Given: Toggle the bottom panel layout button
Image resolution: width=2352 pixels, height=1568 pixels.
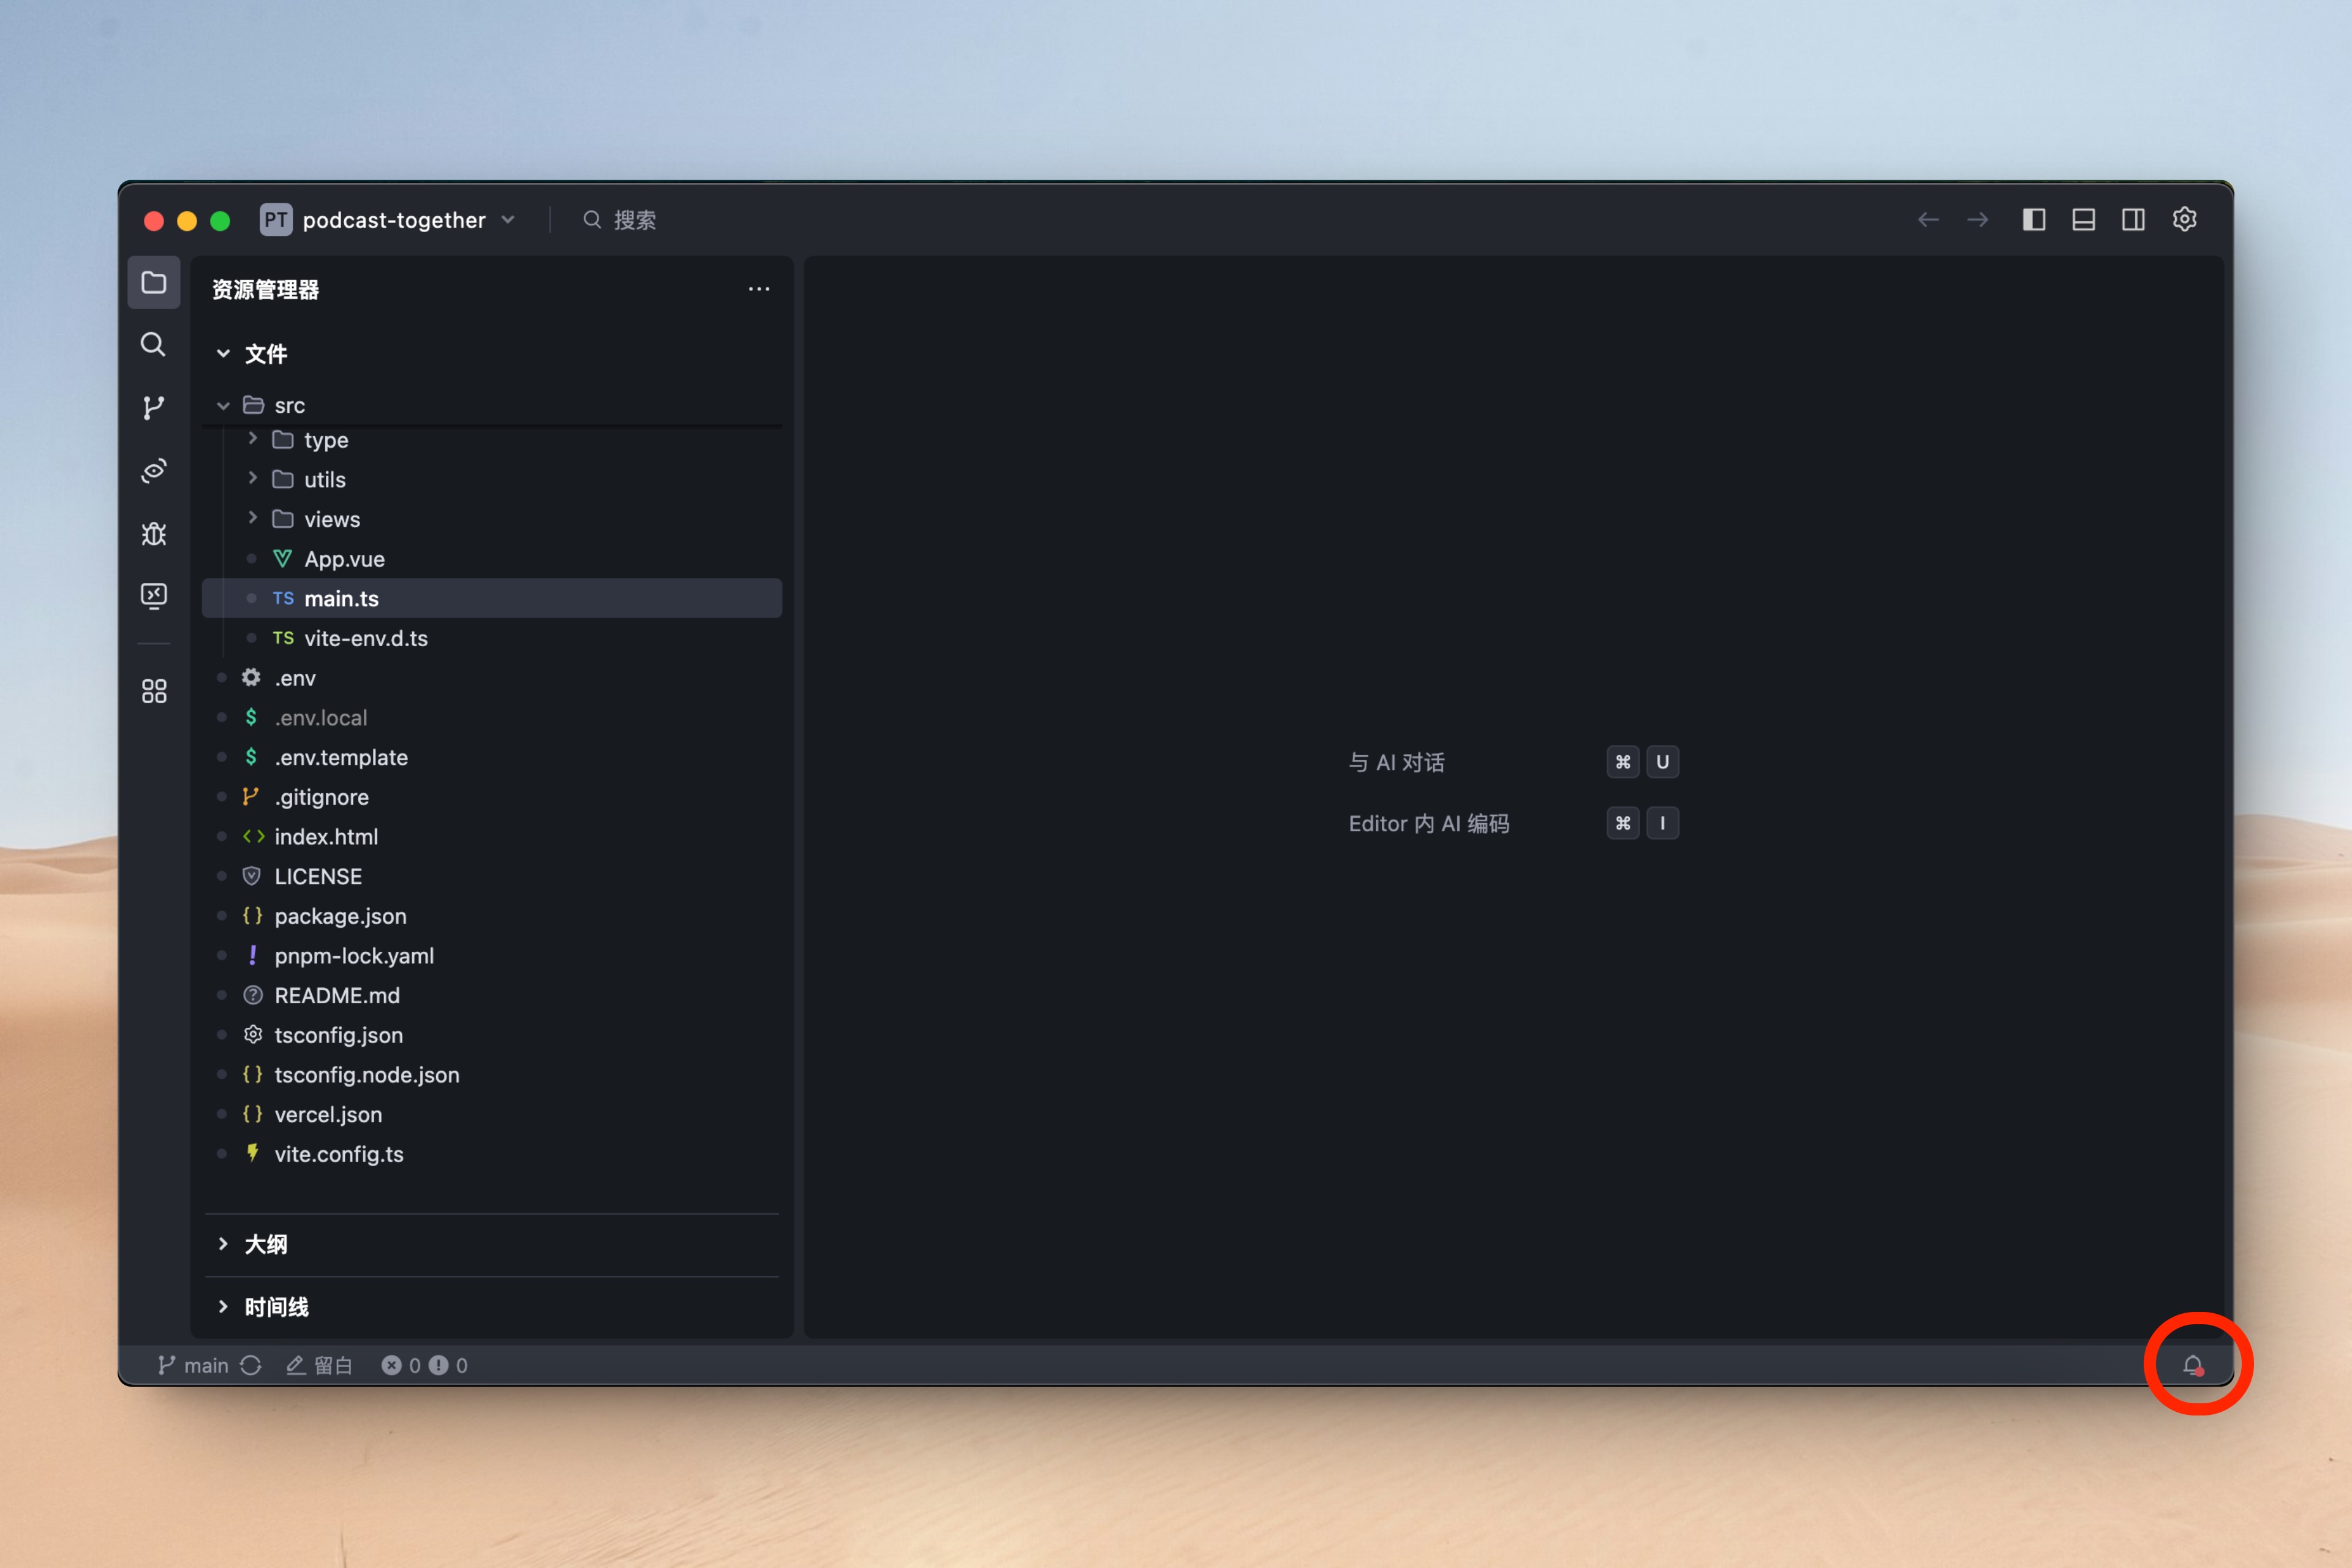Looking at the screenshot, I should [2083, 219].
